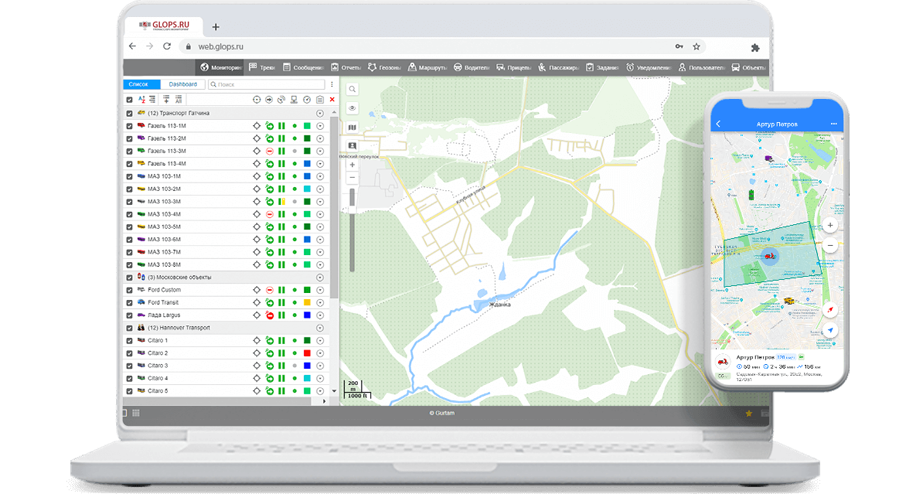
Task: Click the green bars icon for МАЗ 103-1М
Action: pos(281,176)
